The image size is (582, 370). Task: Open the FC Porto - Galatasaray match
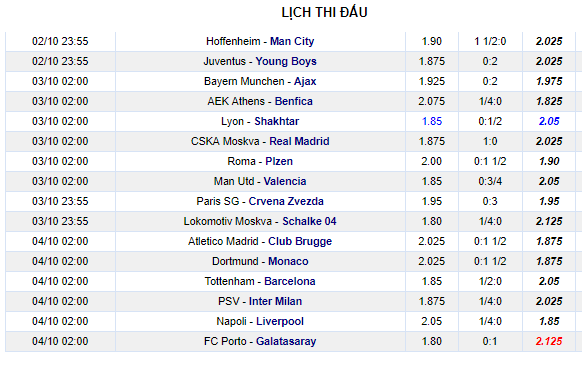(x=260, y=342)
